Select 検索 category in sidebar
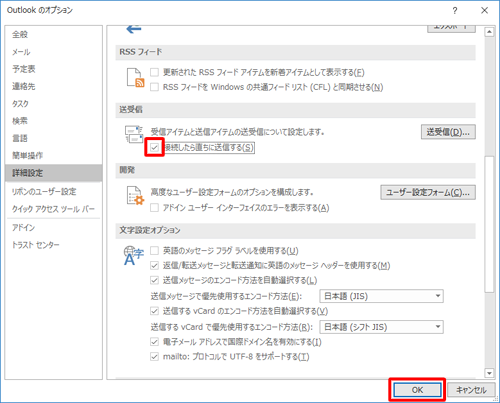This screenshot has height=403, width=500. coord(54,121)
